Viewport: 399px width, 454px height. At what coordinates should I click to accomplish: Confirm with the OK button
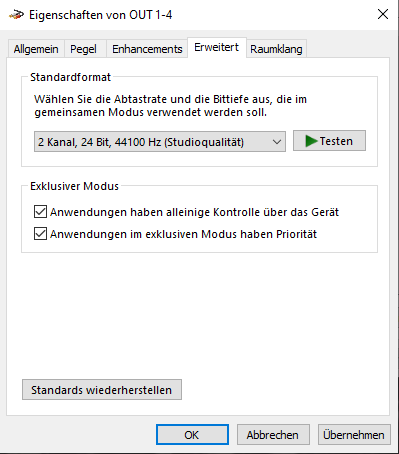click(192, 434)
